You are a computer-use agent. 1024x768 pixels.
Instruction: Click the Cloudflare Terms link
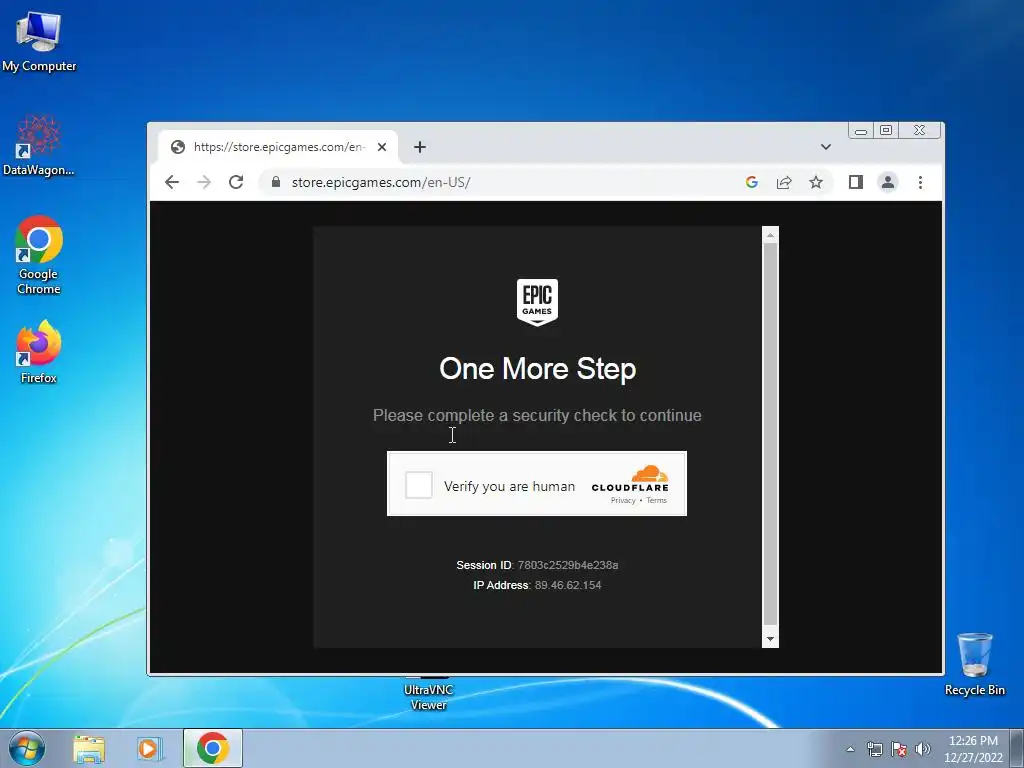point(656,500)
